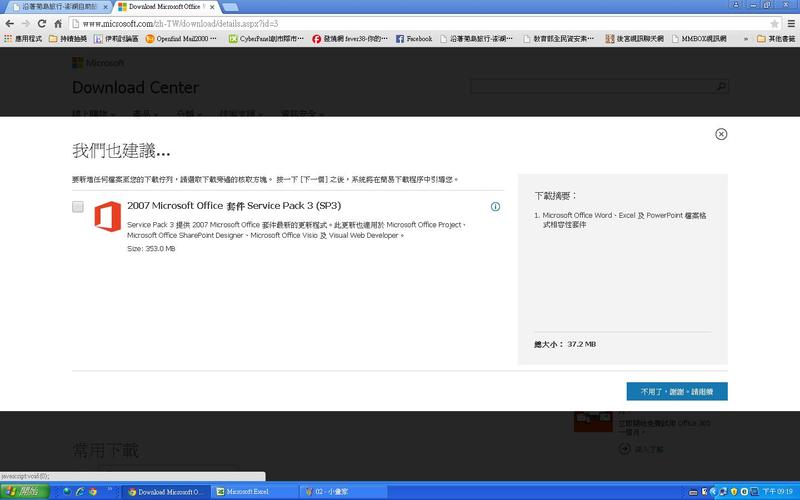
Task: Open the Facebook bookmark
Action: (414, 38)
